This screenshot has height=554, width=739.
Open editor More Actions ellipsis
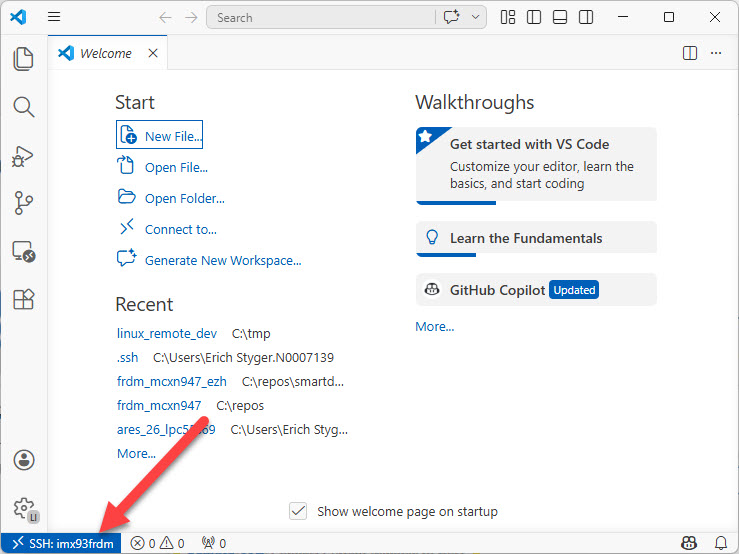click(x=716, y=53)
